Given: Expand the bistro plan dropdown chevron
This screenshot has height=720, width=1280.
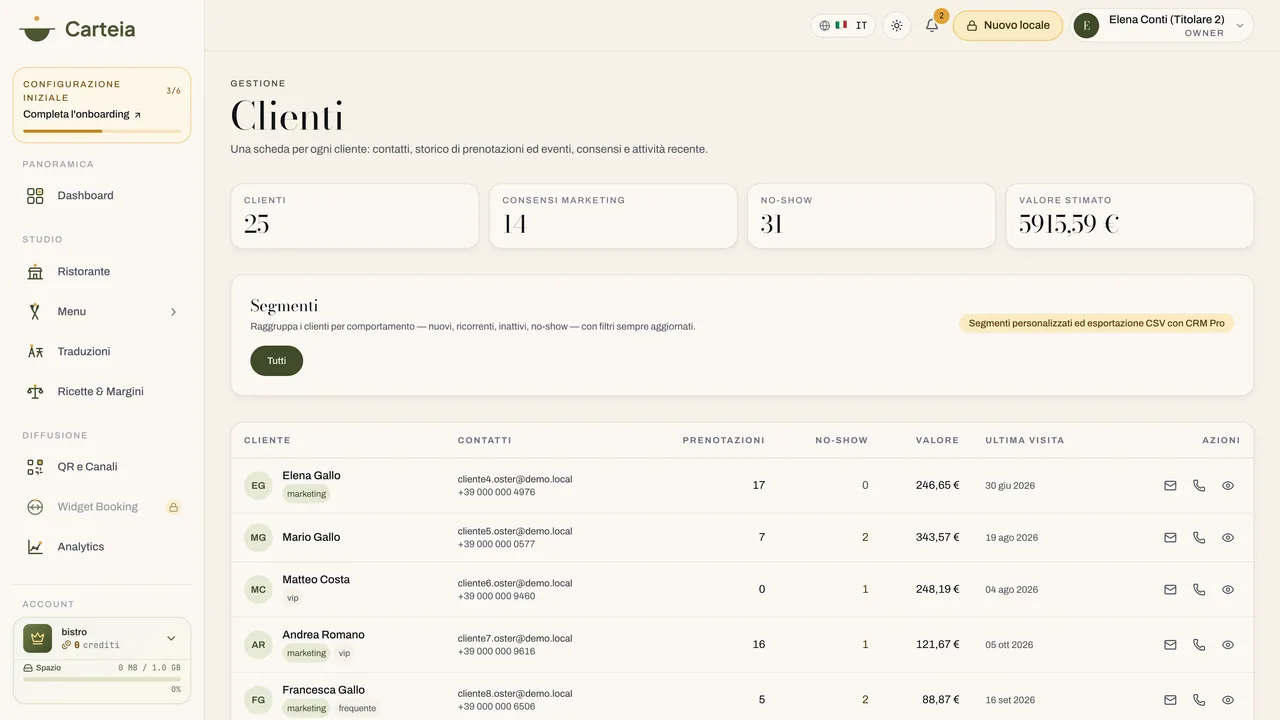Looking at the screenshot, I should click(171, 638).
